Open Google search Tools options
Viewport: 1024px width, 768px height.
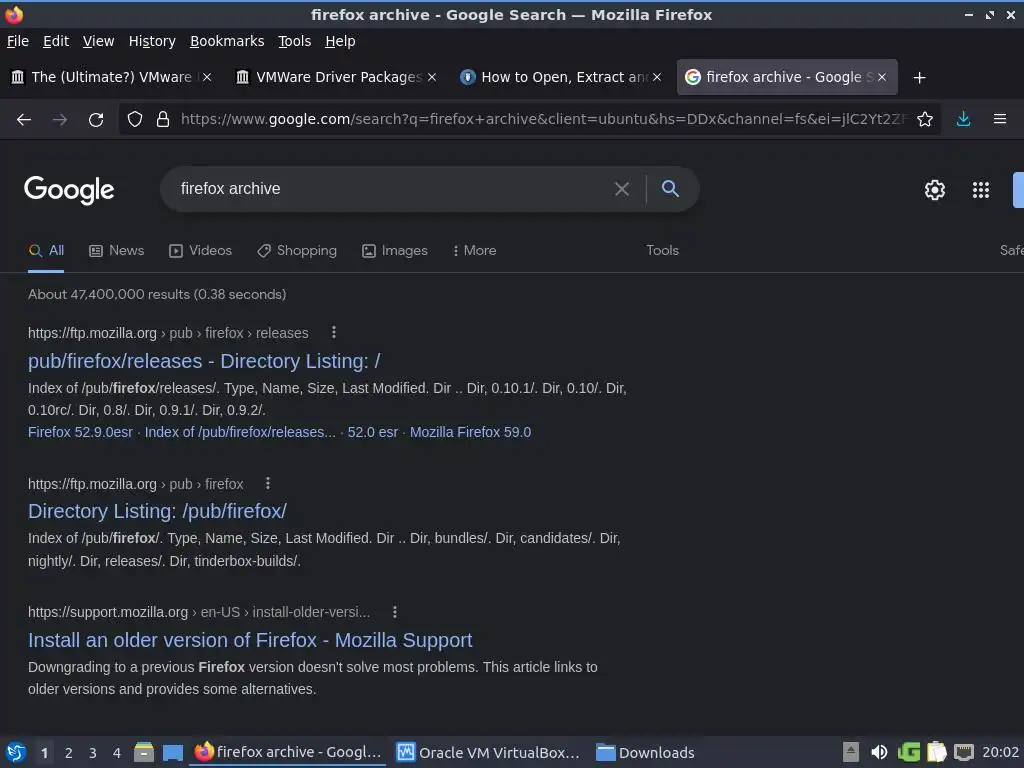pyautogui.click(x=662, y=251)
